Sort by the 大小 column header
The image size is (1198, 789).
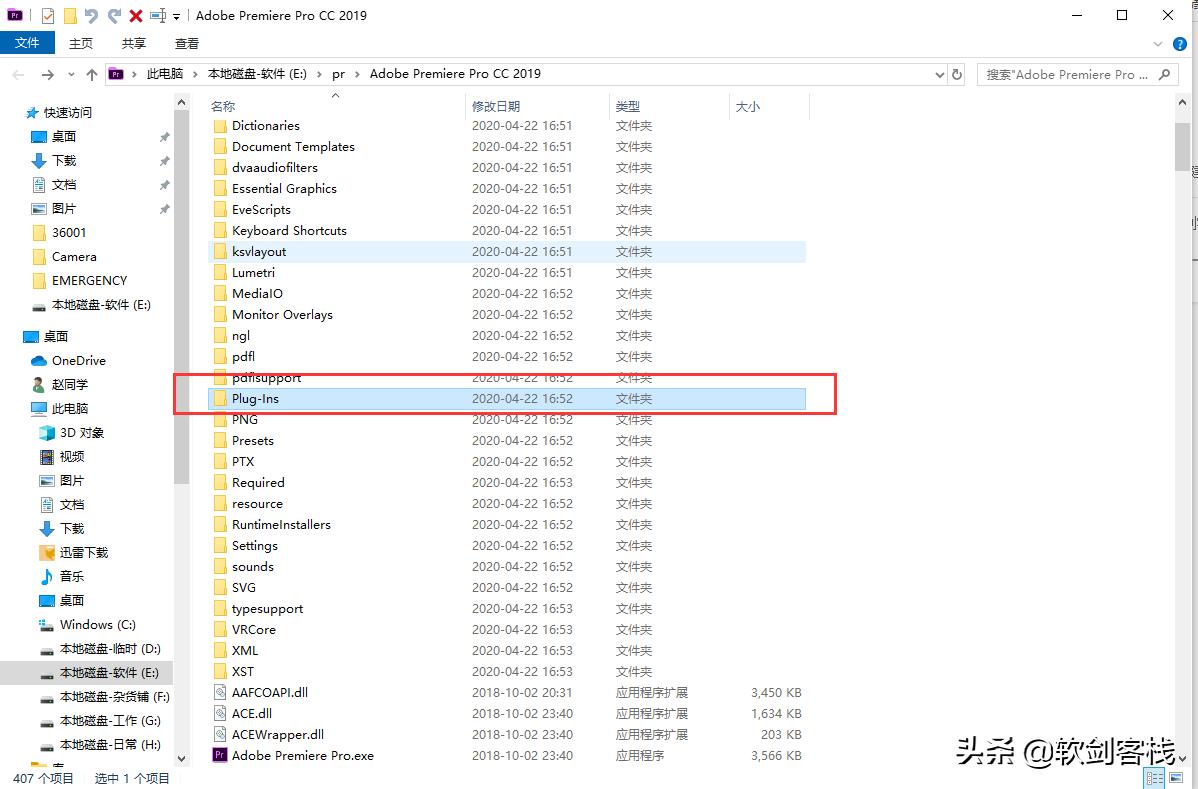coord(747,106)
